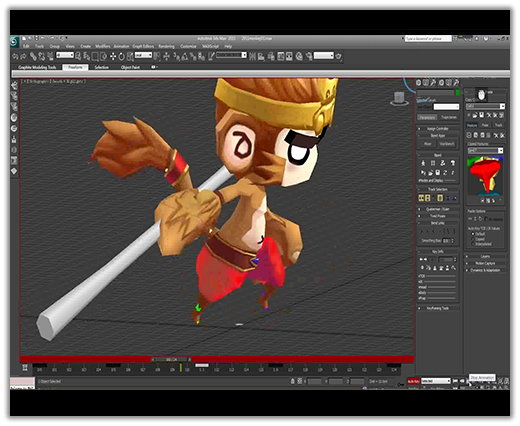
Task: Click the ViewCube in the viewport
Action: point(399,99)
